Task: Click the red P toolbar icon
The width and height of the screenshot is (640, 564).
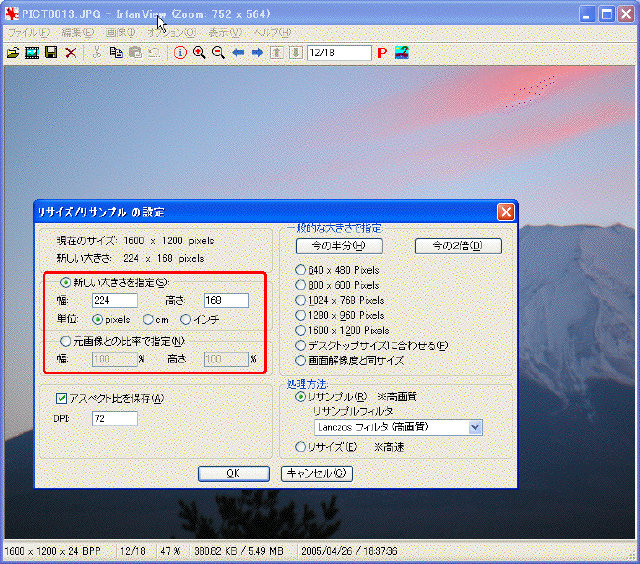Action: pos(382,52)
